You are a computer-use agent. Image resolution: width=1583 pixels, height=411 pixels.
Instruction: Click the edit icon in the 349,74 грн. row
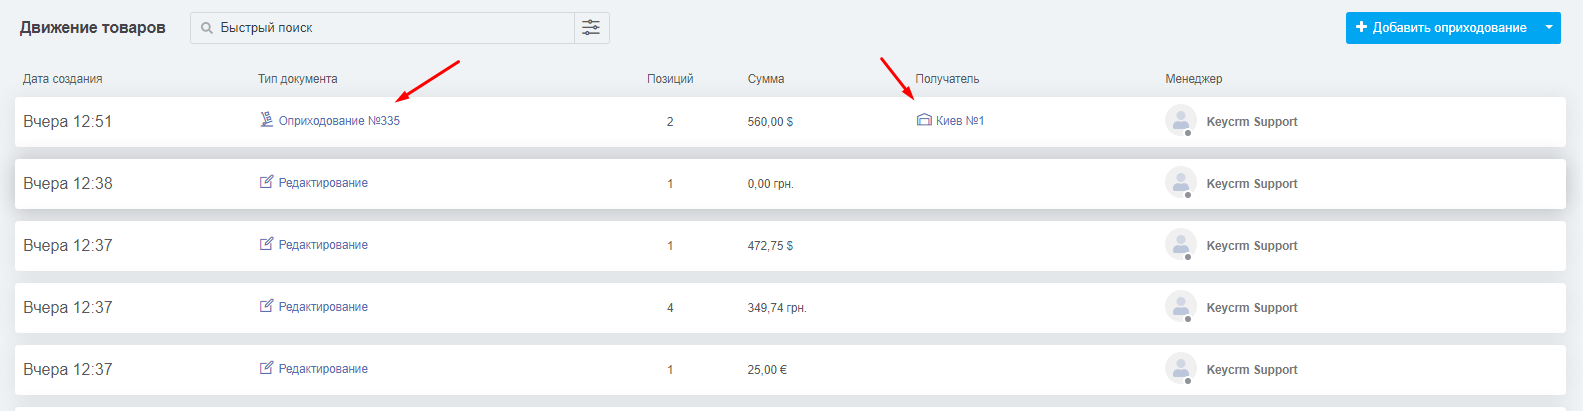tap(266, 306)
